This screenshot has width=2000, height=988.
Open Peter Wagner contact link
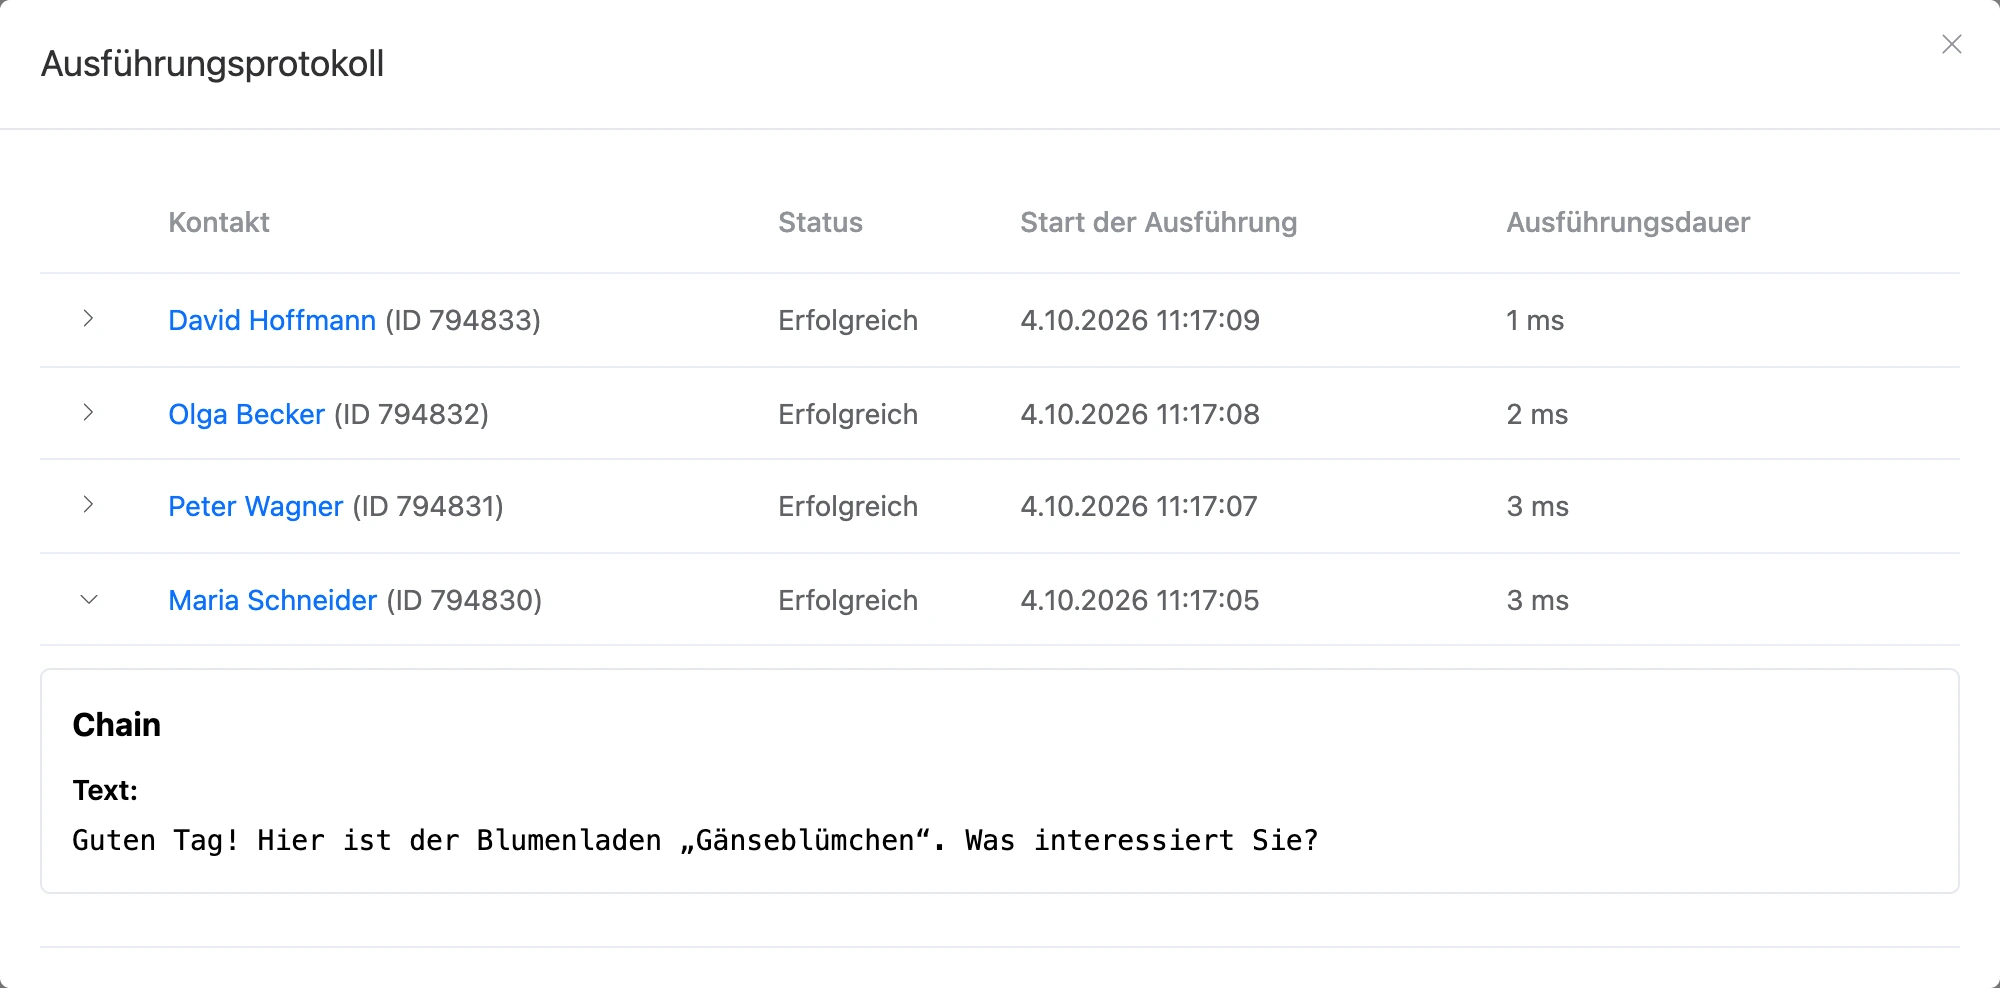point(255,506)
